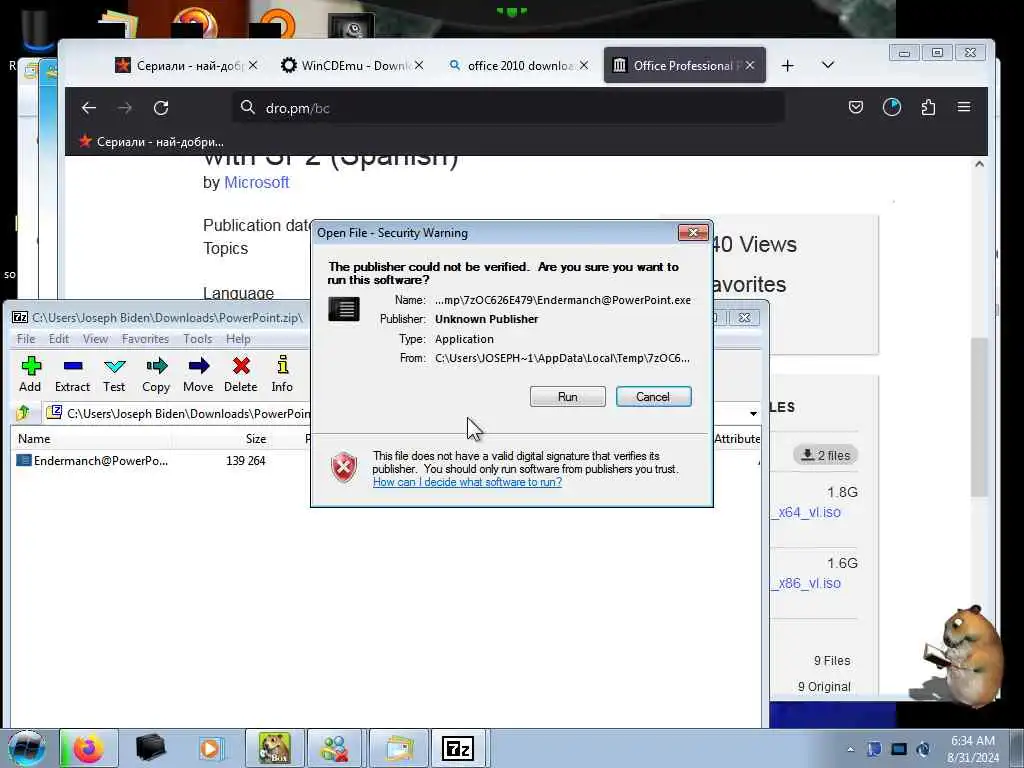Close the WinCDEmu tab

pos(419,65)
